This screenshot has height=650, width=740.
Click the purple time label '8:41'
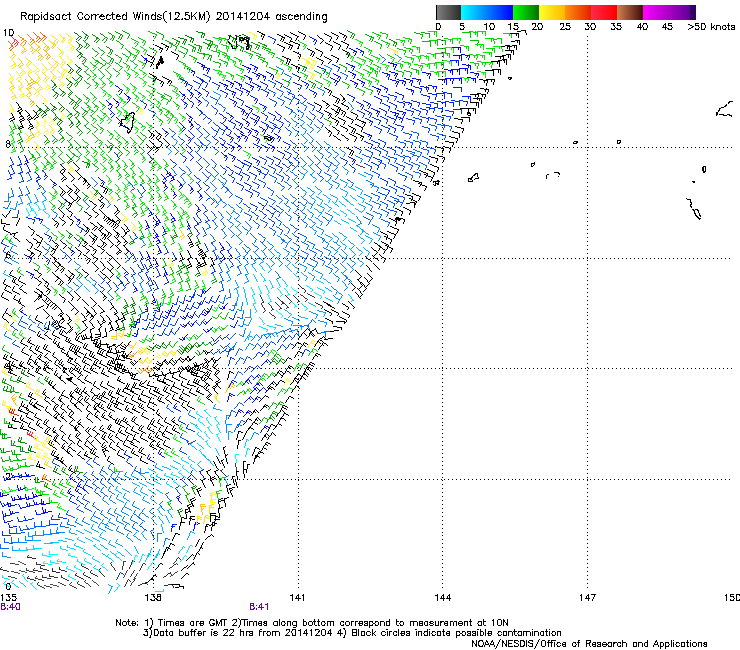click(x=259, y=607)
